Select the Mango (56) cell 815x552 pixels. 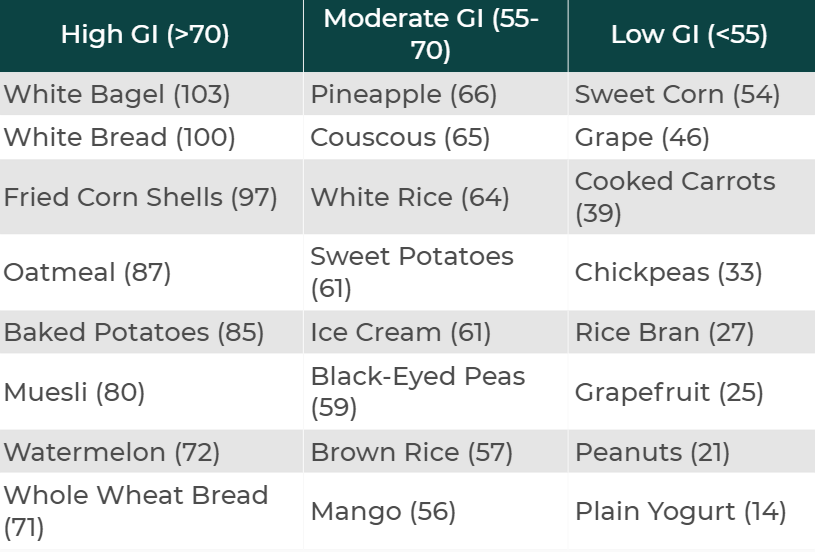[x=383, y=512]
